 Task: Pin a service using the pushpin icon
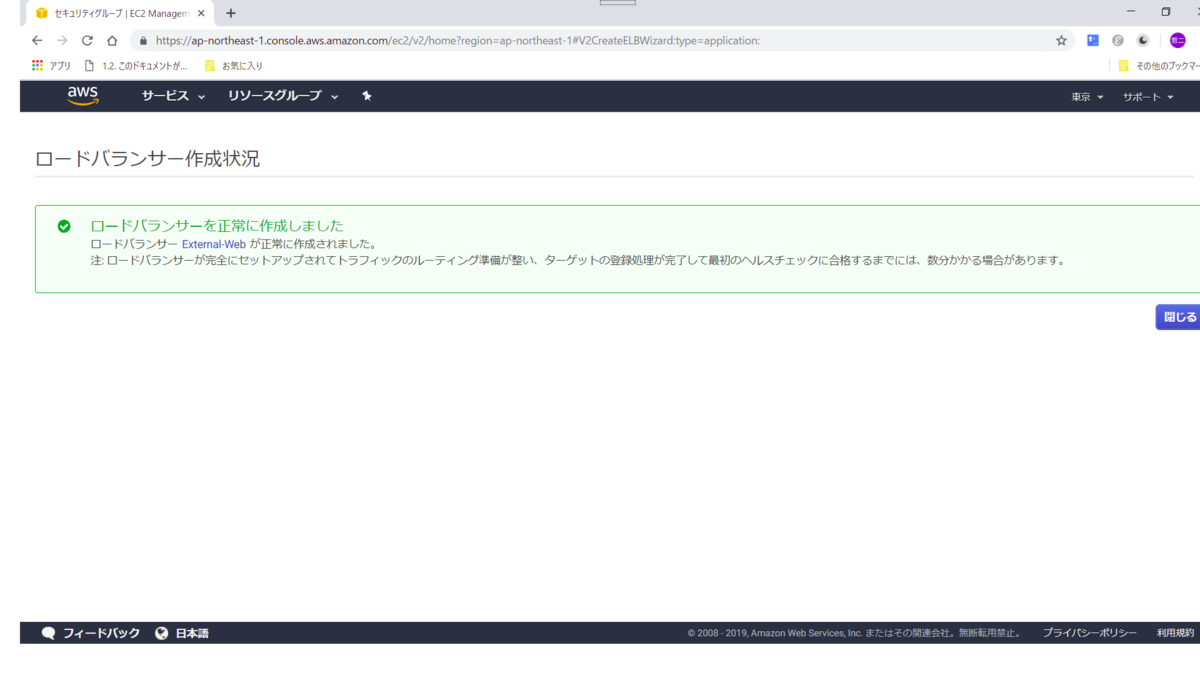pos(366,95)
